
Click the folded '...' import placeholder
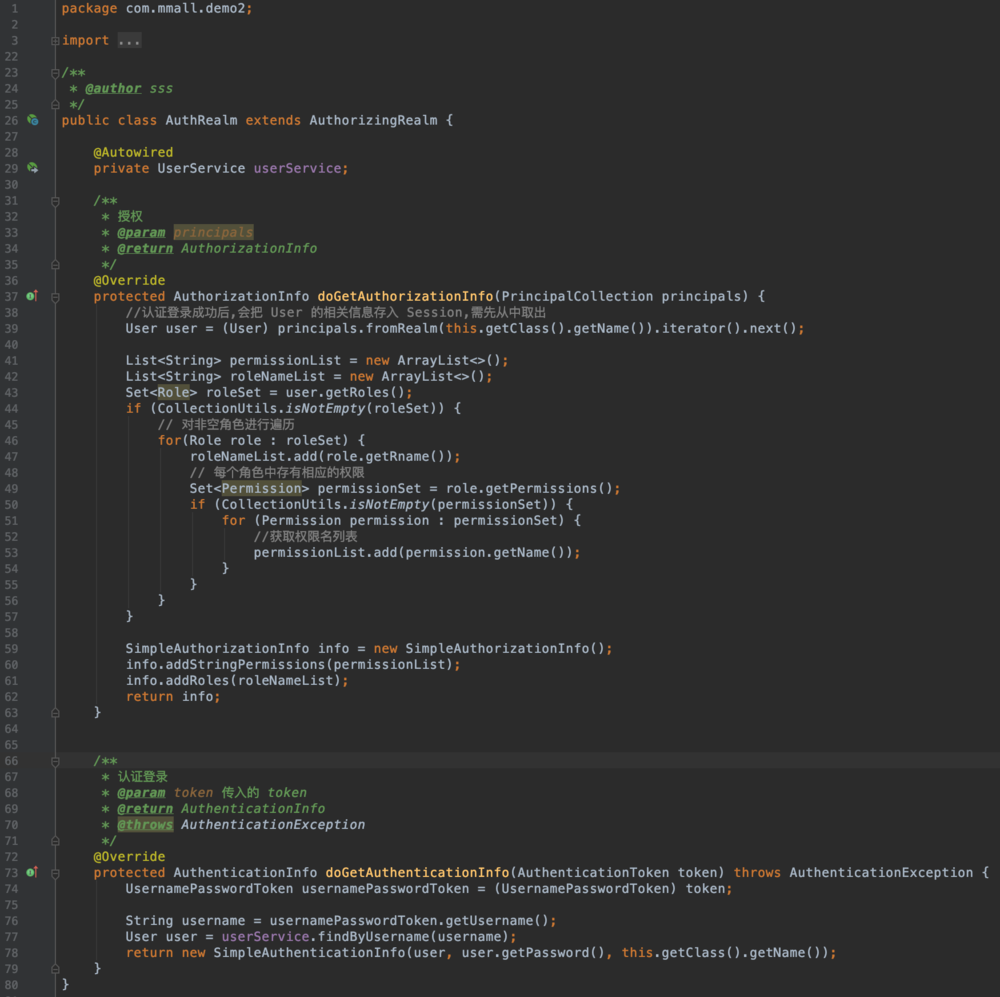tap(129, 40)
